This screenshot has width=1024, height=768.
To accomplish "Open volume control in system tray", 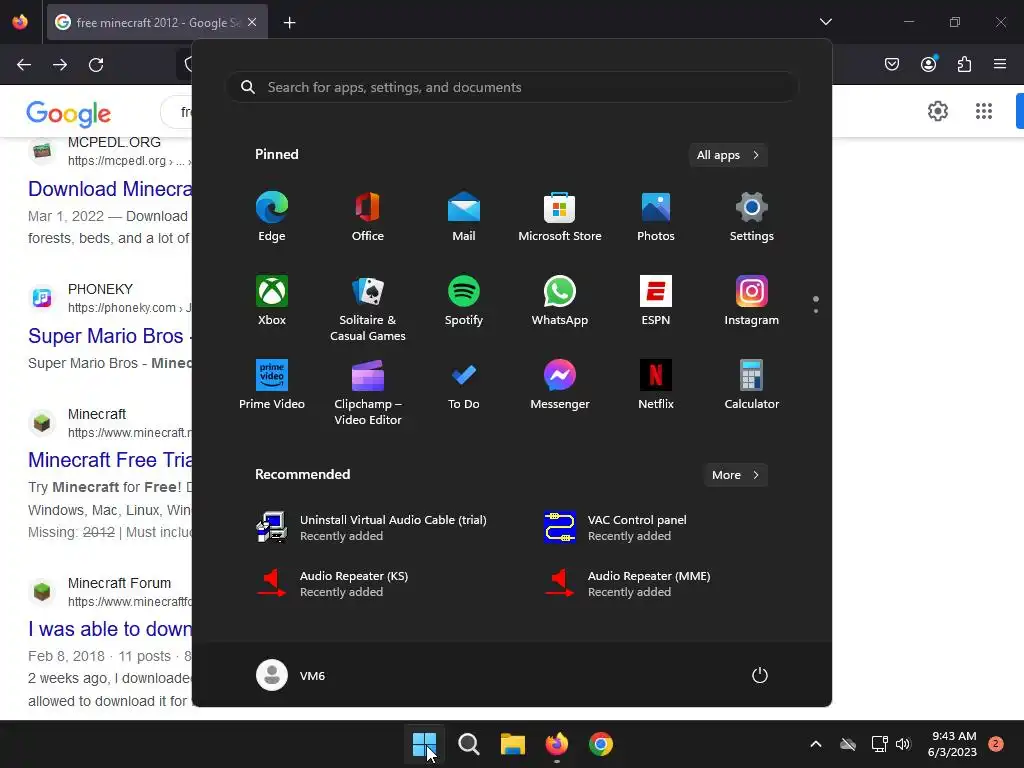I will click(x=903, y=744).
